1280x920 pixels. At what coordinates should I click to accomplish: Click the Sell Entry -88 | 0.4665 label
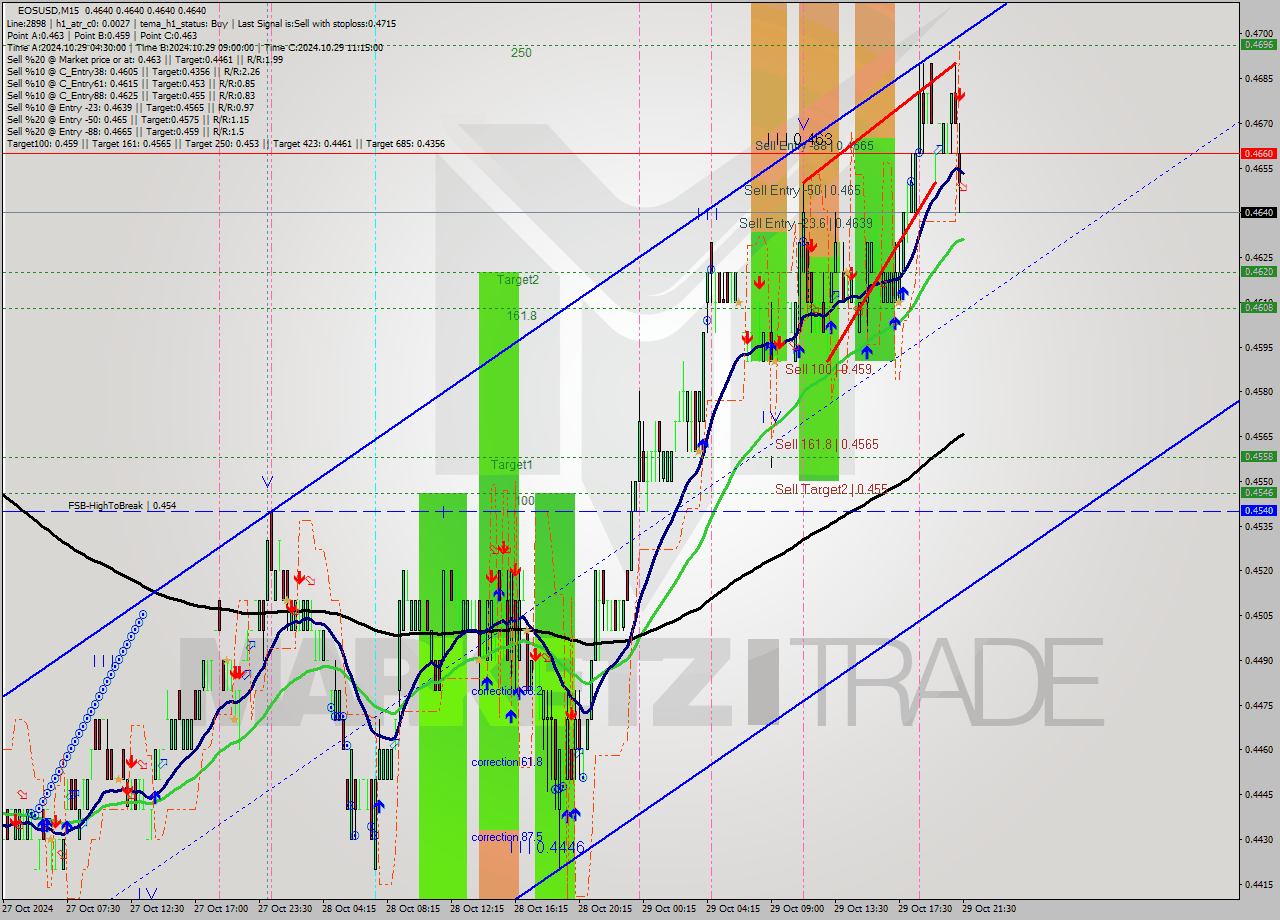pyautogui.click(x=814, y=145)
